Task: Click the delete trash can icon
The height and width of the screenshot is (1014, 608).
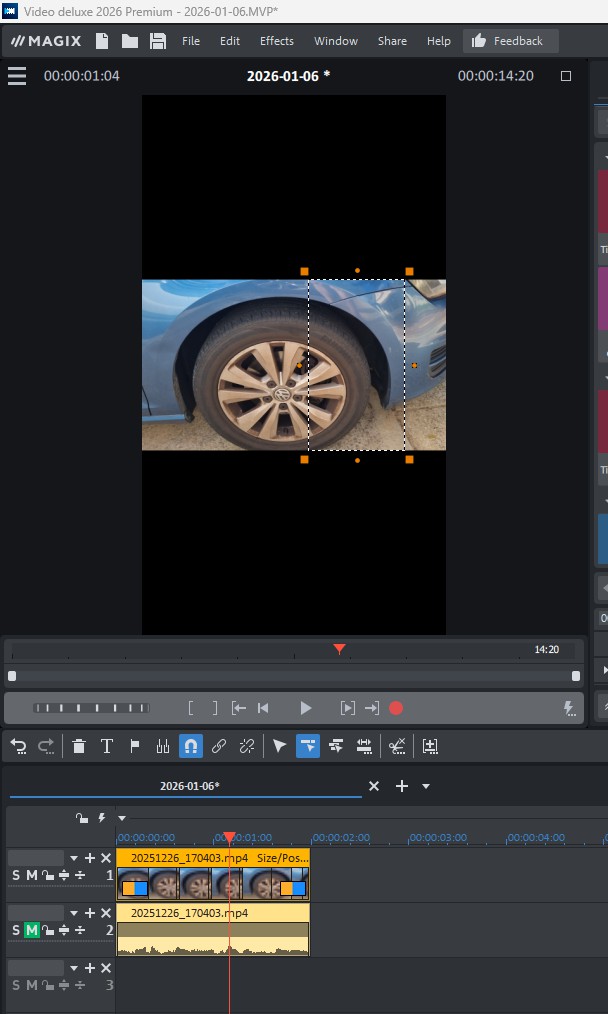Action: point(79,746)
